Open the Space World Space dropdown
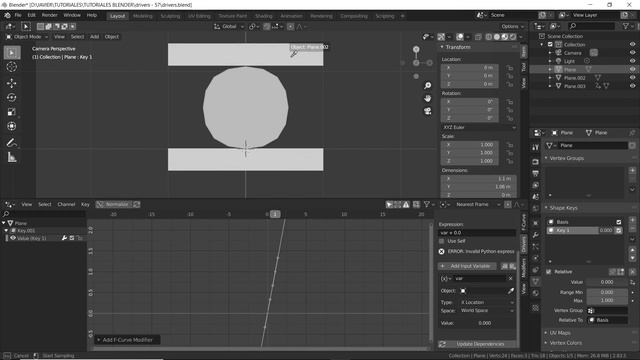640x360 pixels. [x=487, y=311]
